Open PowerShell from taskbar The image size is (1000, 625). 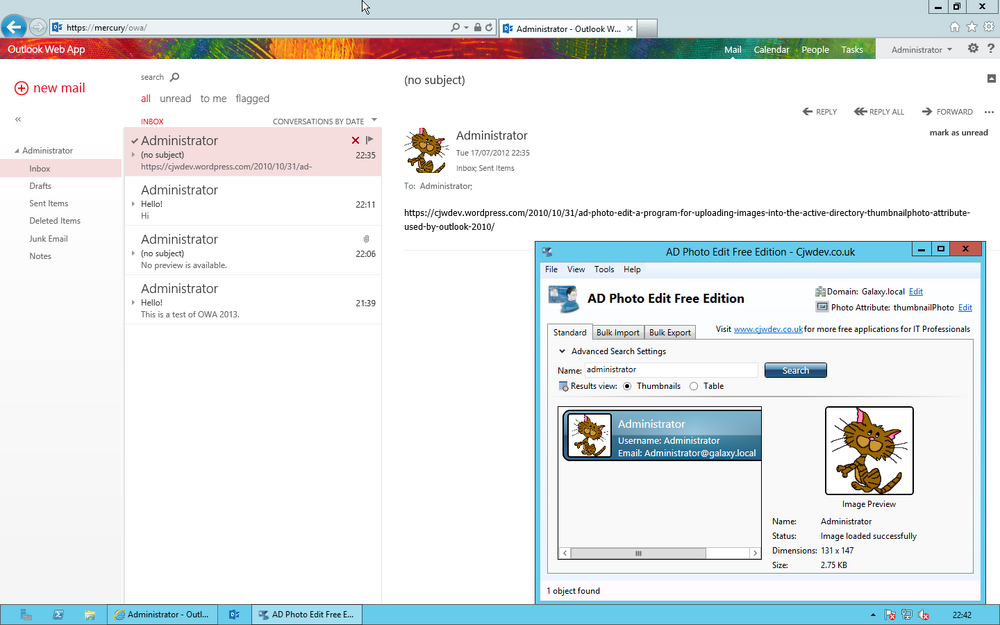click(x=58, y=615)
